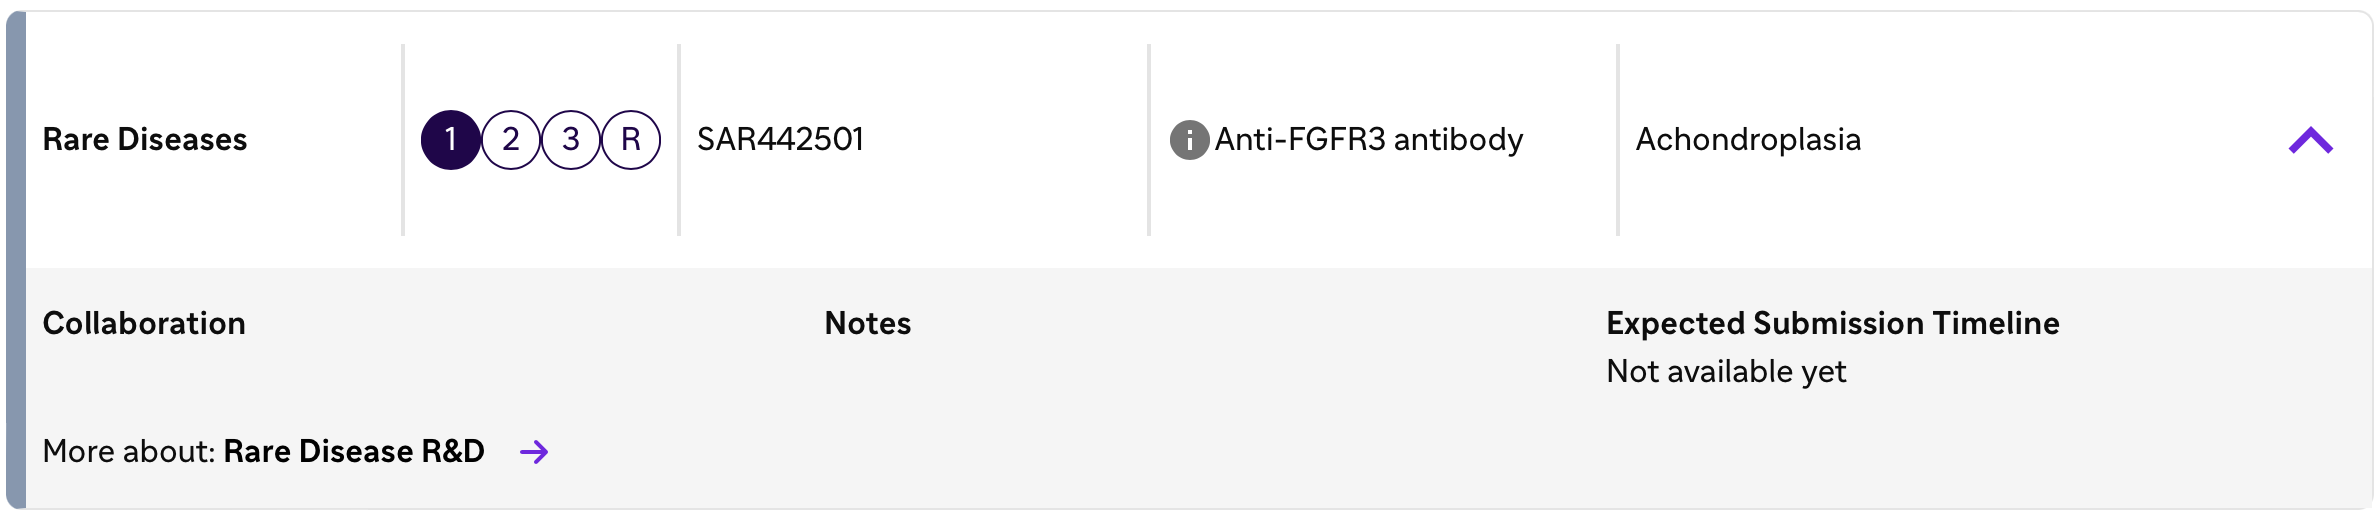Viewport: 2380px width, 520px height.
Task: Click the 'Not available yet' text
Action: [1726, 372]
